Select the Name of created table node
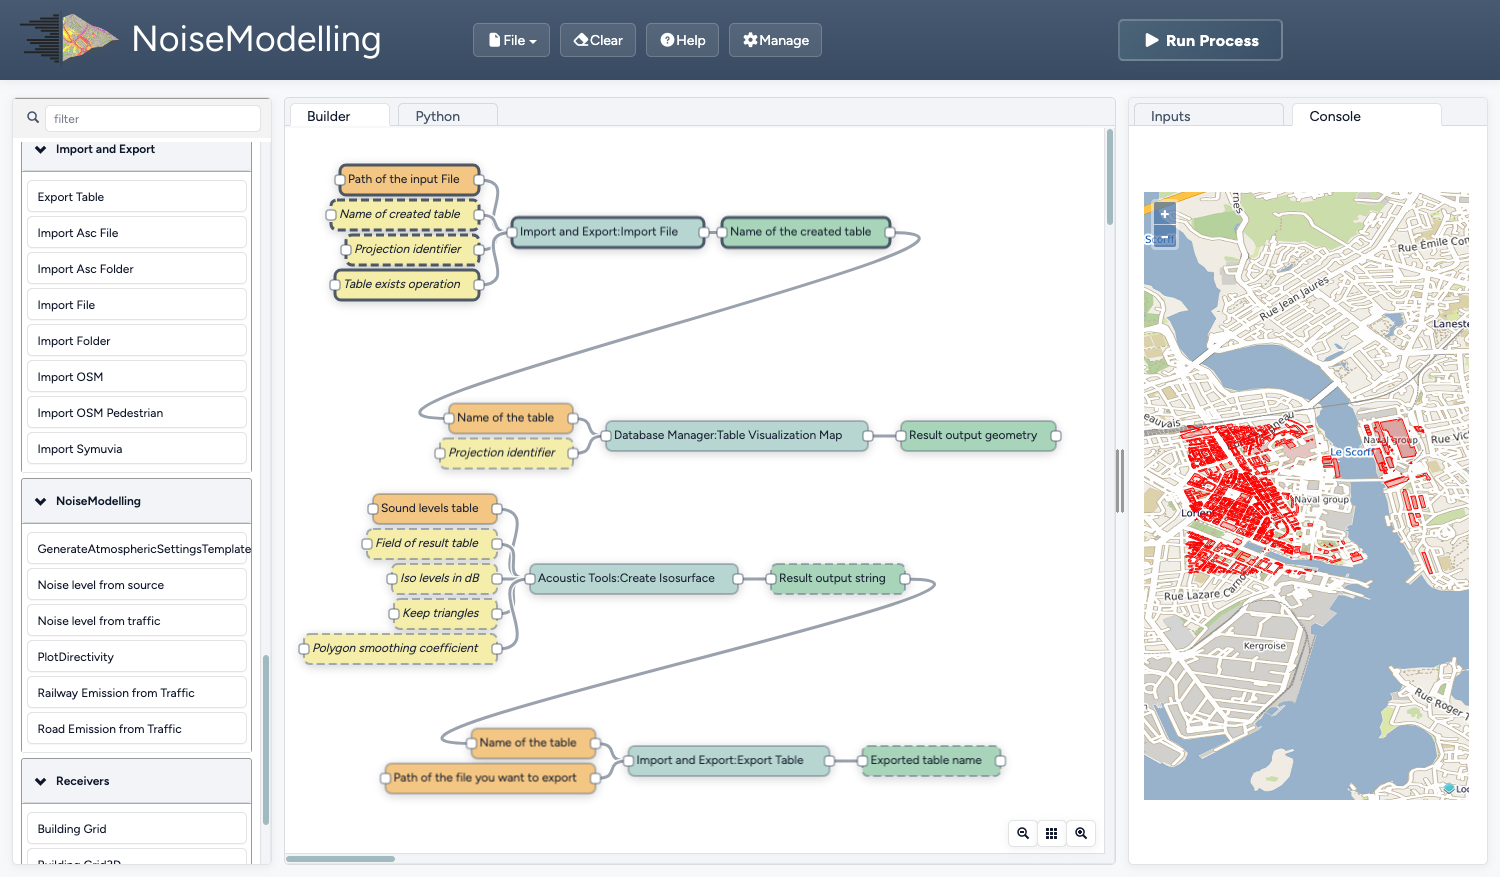The height and width of the screenshot is (877, 1500). (405, 215)
